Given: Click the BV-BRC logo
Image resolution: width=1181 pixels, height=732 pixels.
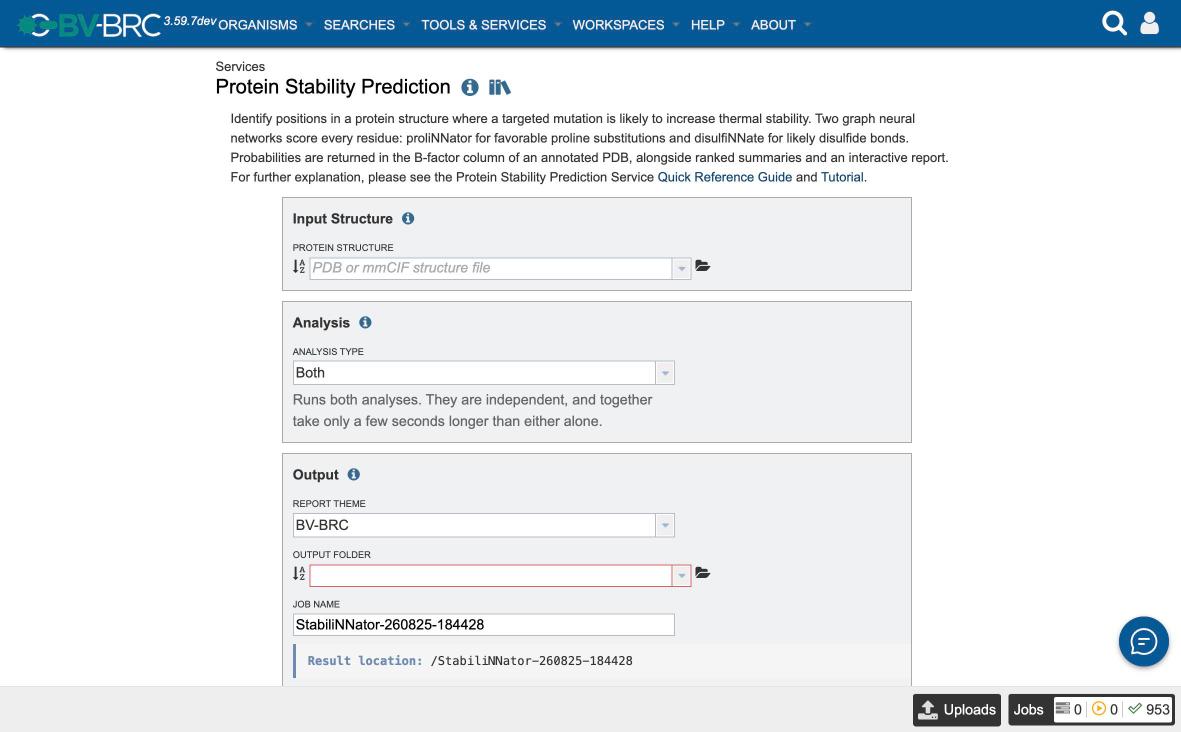Looking at the screenshot, I should tap(89, 25).
